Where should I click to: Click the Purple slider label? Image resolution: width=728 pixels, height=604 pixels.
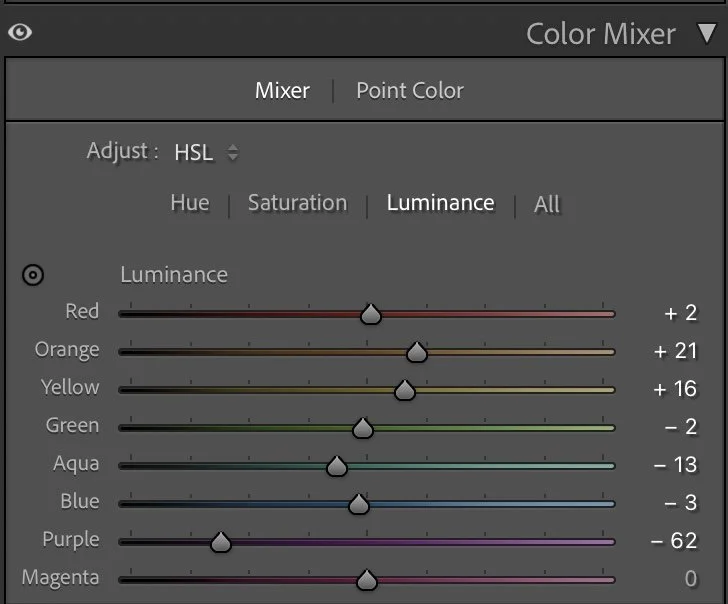(x=71, y=540)
